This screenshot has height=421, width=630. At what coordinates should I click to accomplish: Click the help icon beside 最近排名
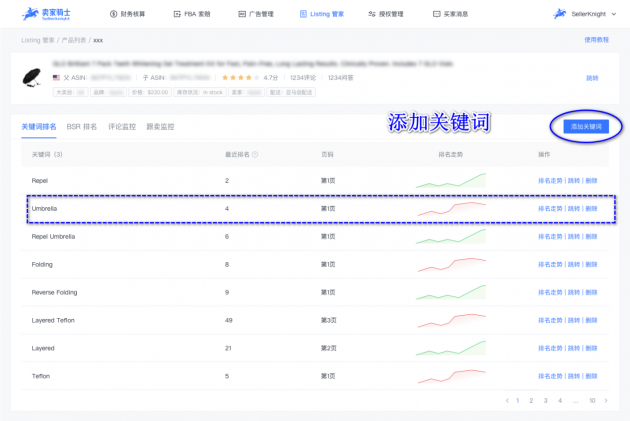coord(255,154)
